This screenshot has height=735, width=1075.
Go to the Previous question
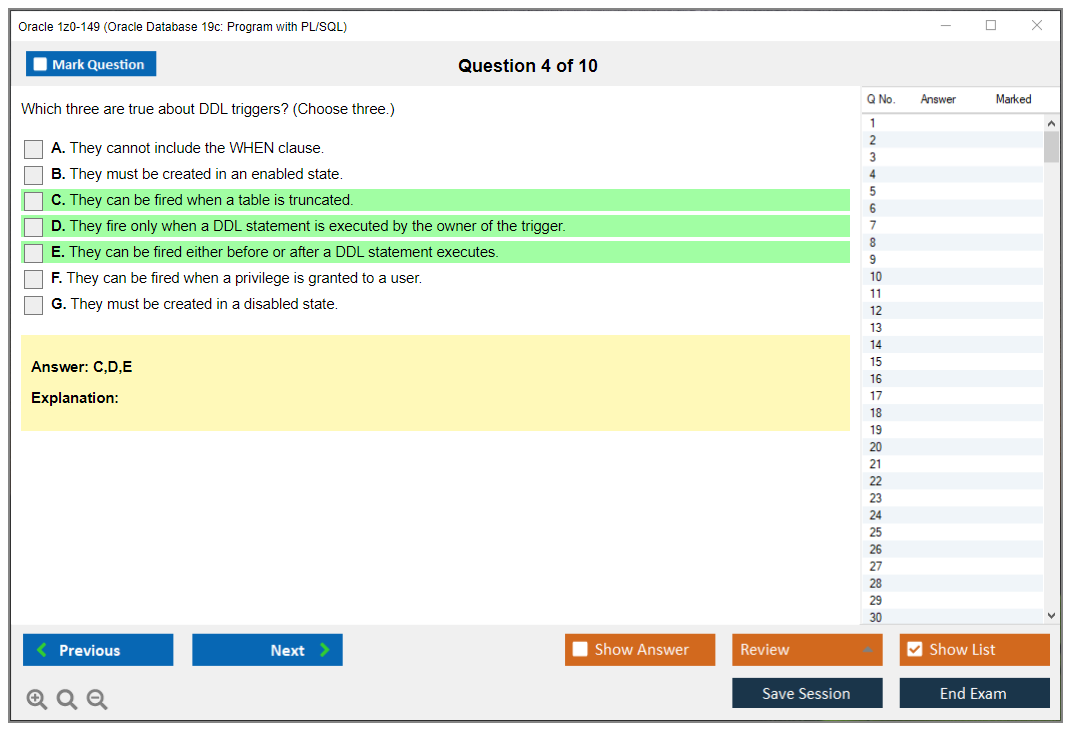click(98, 650)
